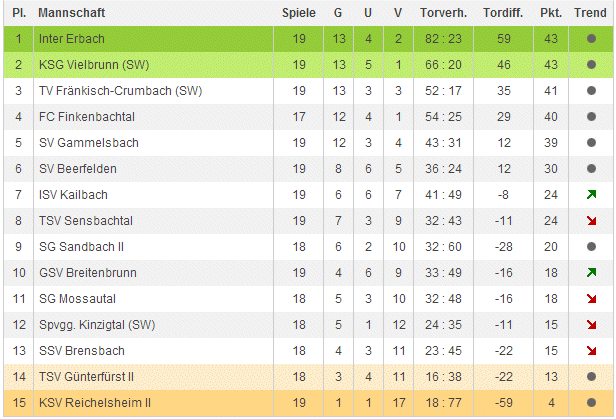Click the Trend column header
Viewport: 616px width, 419px height.
[x=591, y=13]
